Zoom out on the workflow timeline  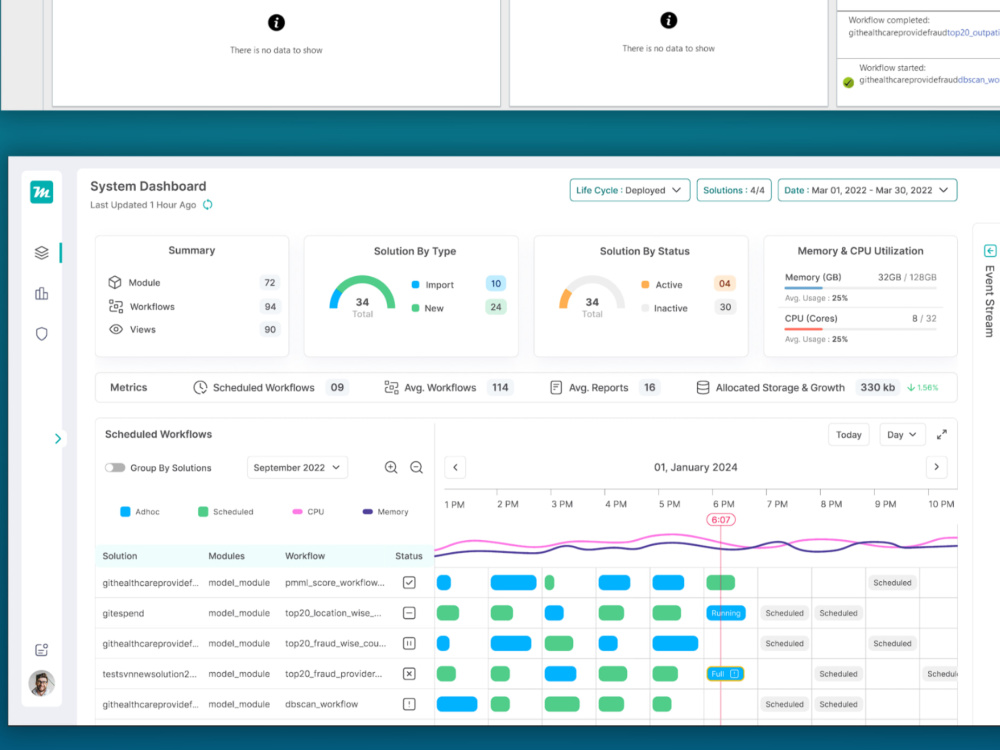(416, 467)
